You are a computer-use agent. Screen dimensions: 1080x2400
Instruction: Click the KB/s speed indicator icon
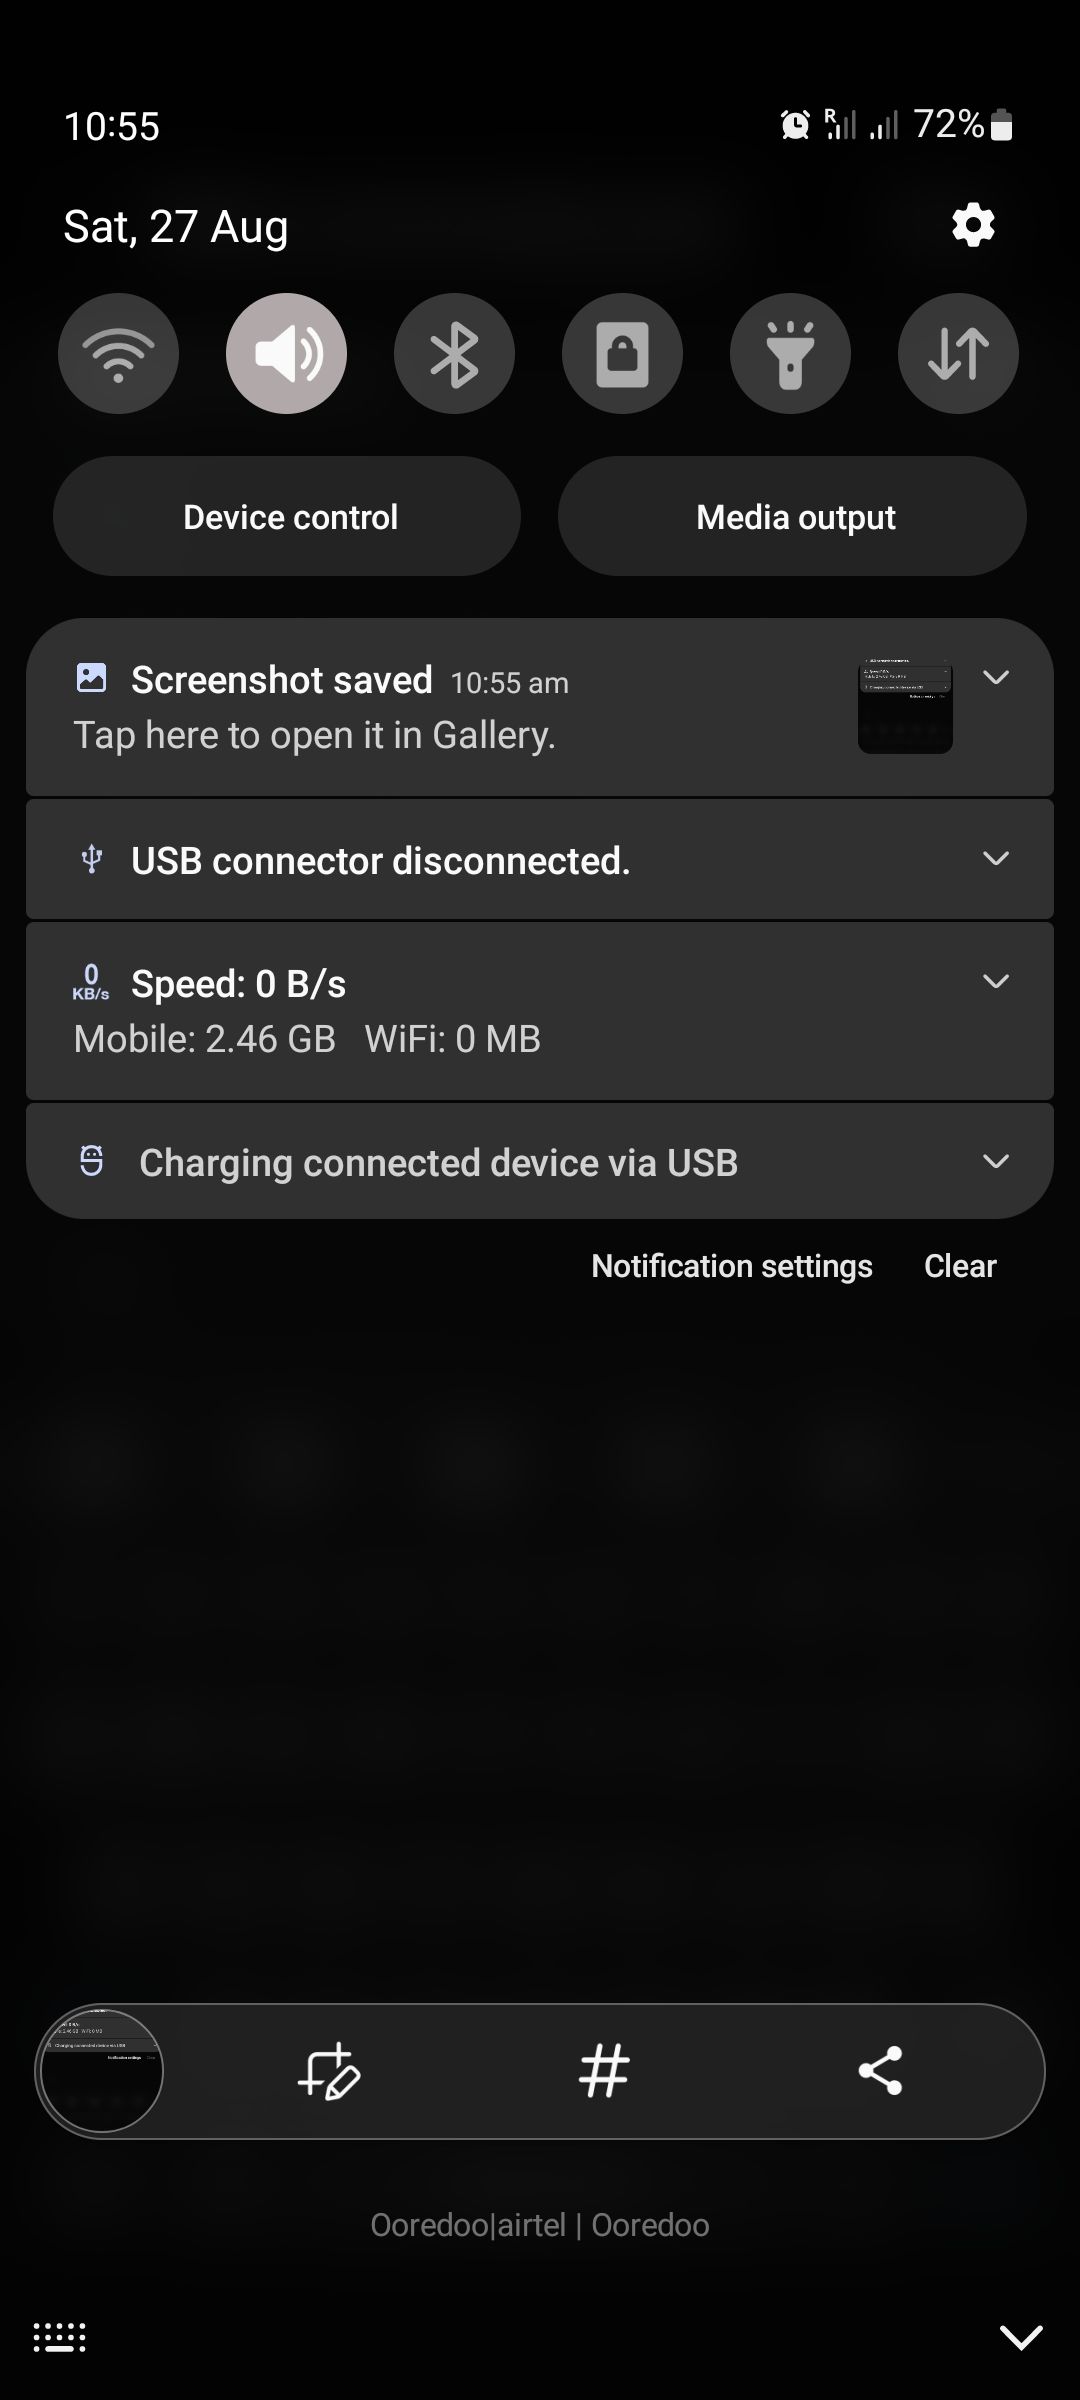tap(91, 983)
